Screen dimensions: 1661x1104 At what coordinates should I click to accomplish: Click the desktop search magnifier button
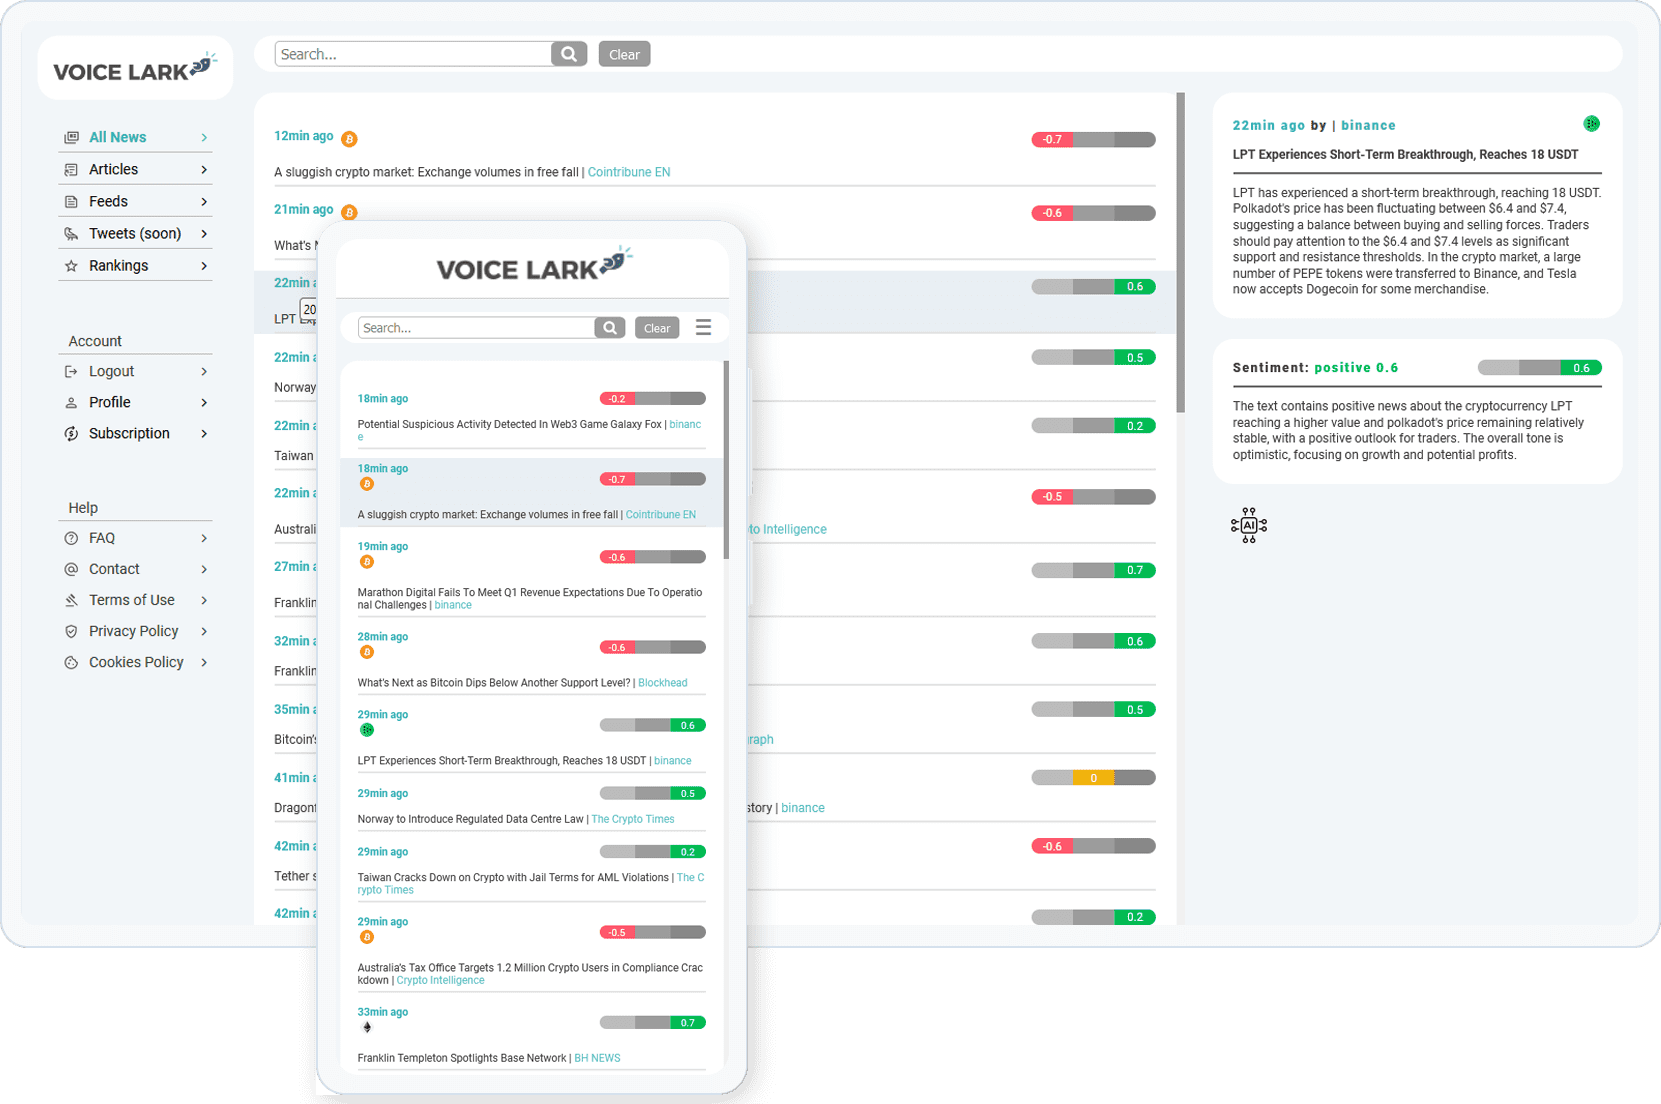click(x=568, y=54)
